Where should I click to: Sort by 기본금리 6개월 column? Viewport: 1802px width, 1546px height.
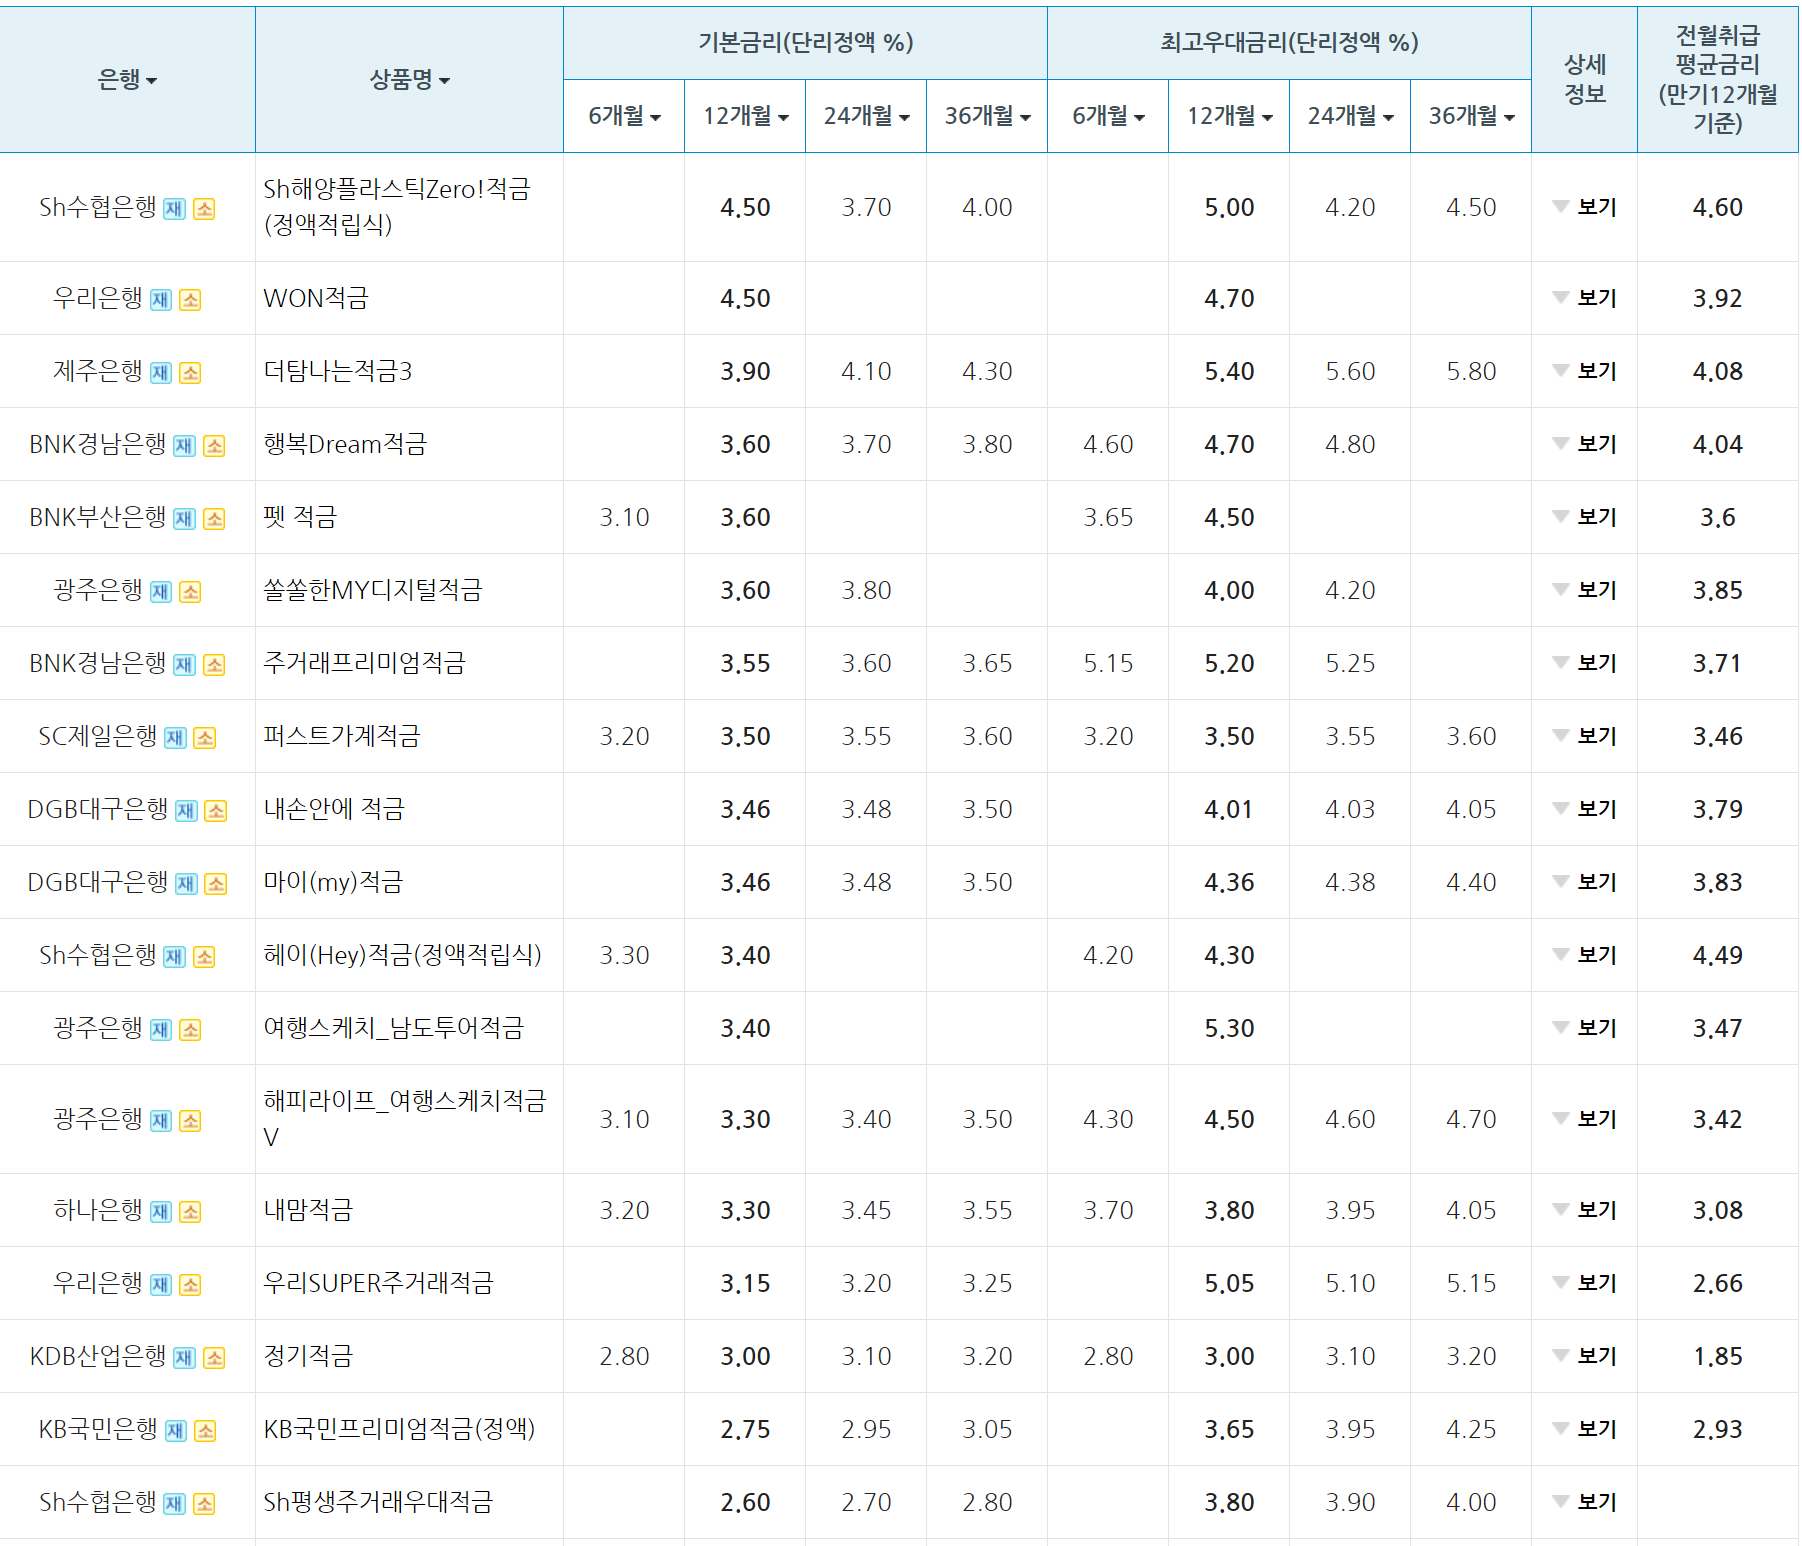[x=624, y=116]
